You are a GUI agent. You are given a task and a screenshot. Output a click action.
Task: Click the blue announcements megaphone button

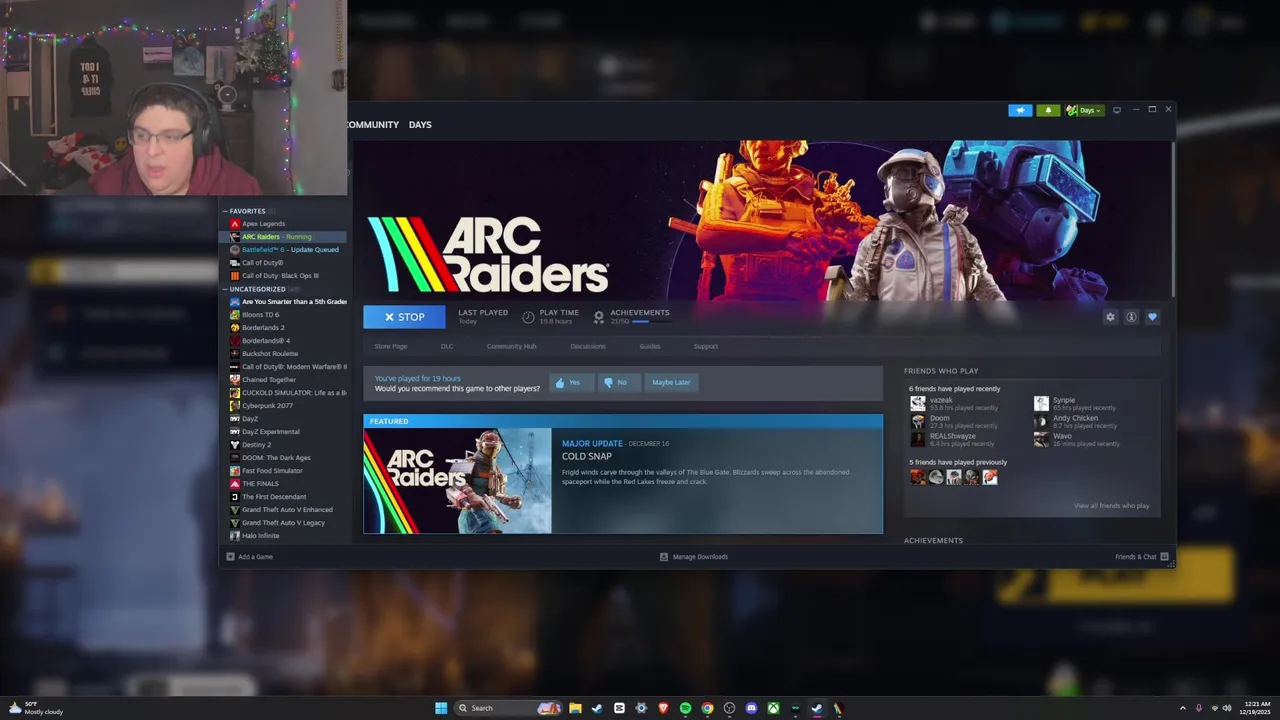click(1020, 110)
